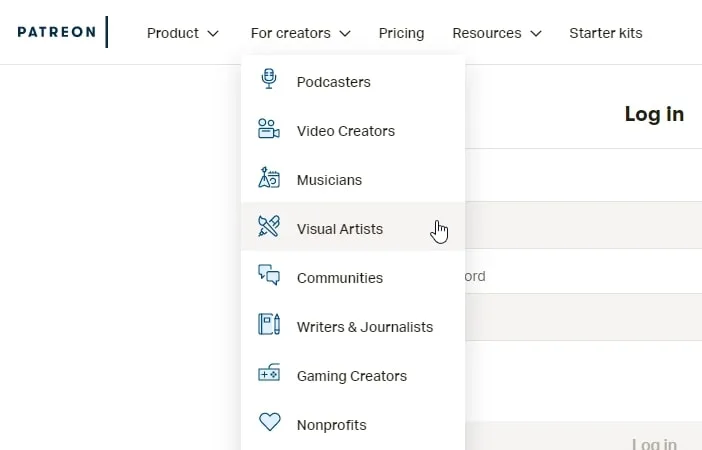Click the Visual Artists brush icon
Screen dimensions: 702x450
pyautogui.click(x=268, y=227)
